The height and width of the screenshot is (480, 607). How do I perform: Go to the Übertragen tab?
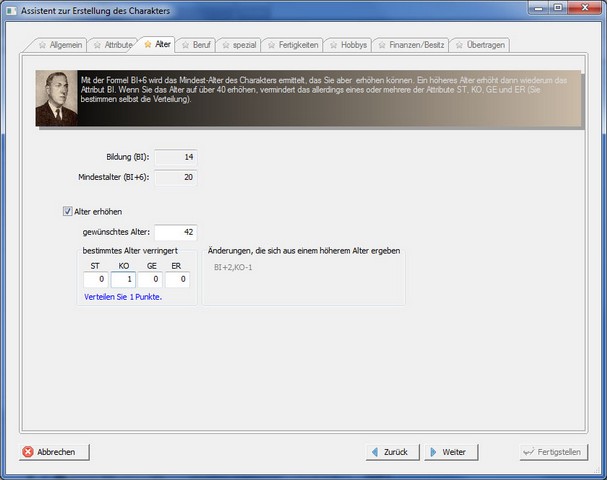(480, 45)
